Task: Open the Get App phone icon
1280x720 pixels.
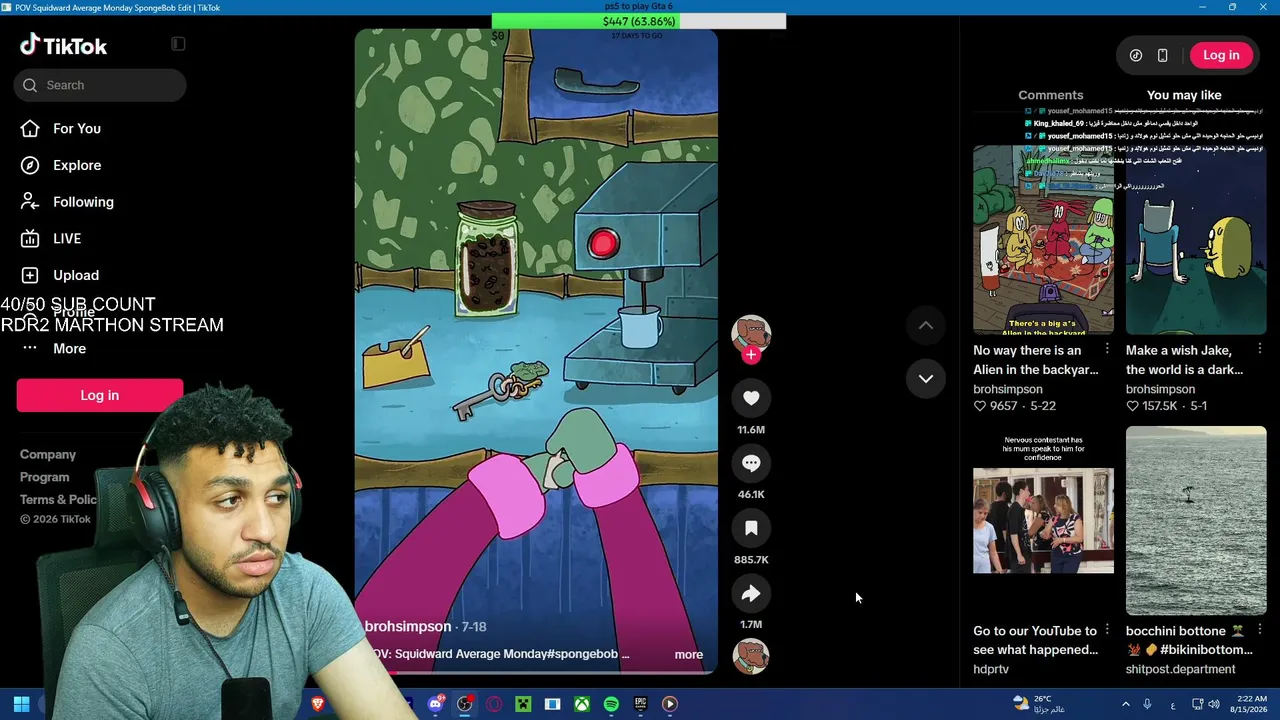Action: [x=1162, y=55]
